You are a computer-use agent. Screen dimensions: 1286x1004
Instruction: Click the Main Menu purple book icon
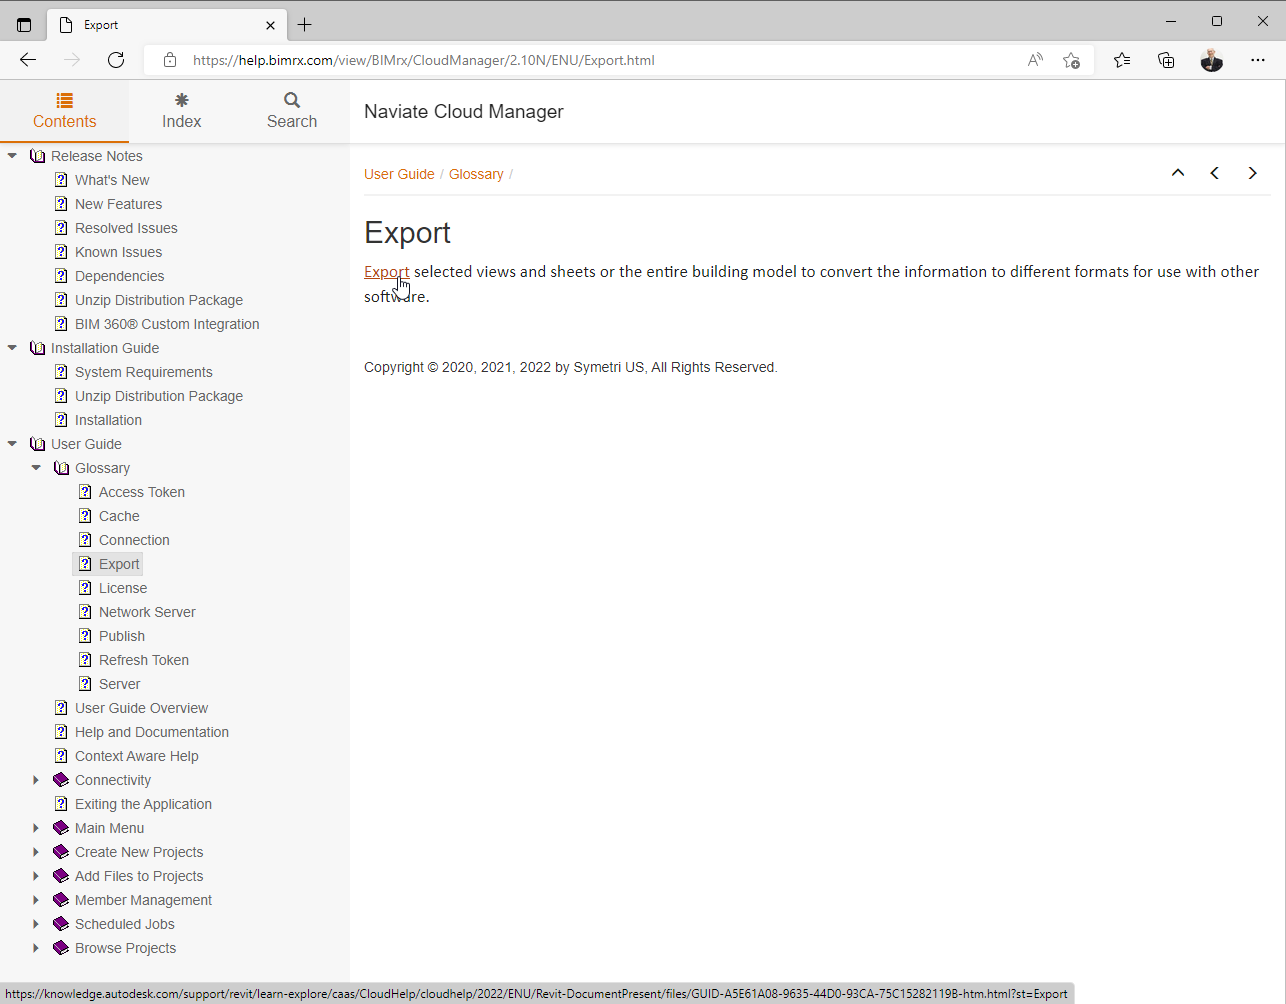coord(61,828)
